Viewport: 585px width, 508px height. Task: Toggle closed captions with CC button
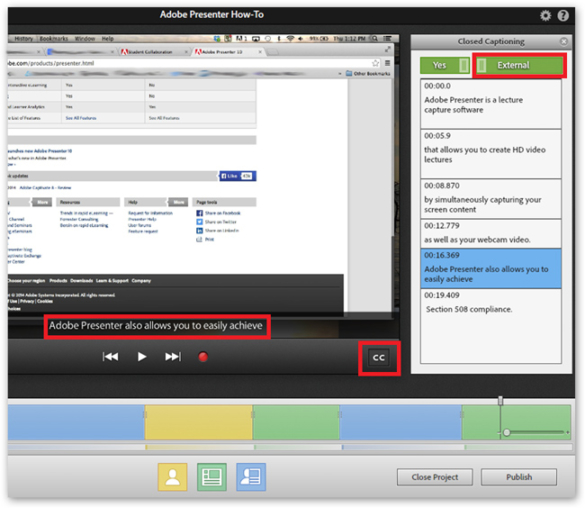tap(379, 358)
